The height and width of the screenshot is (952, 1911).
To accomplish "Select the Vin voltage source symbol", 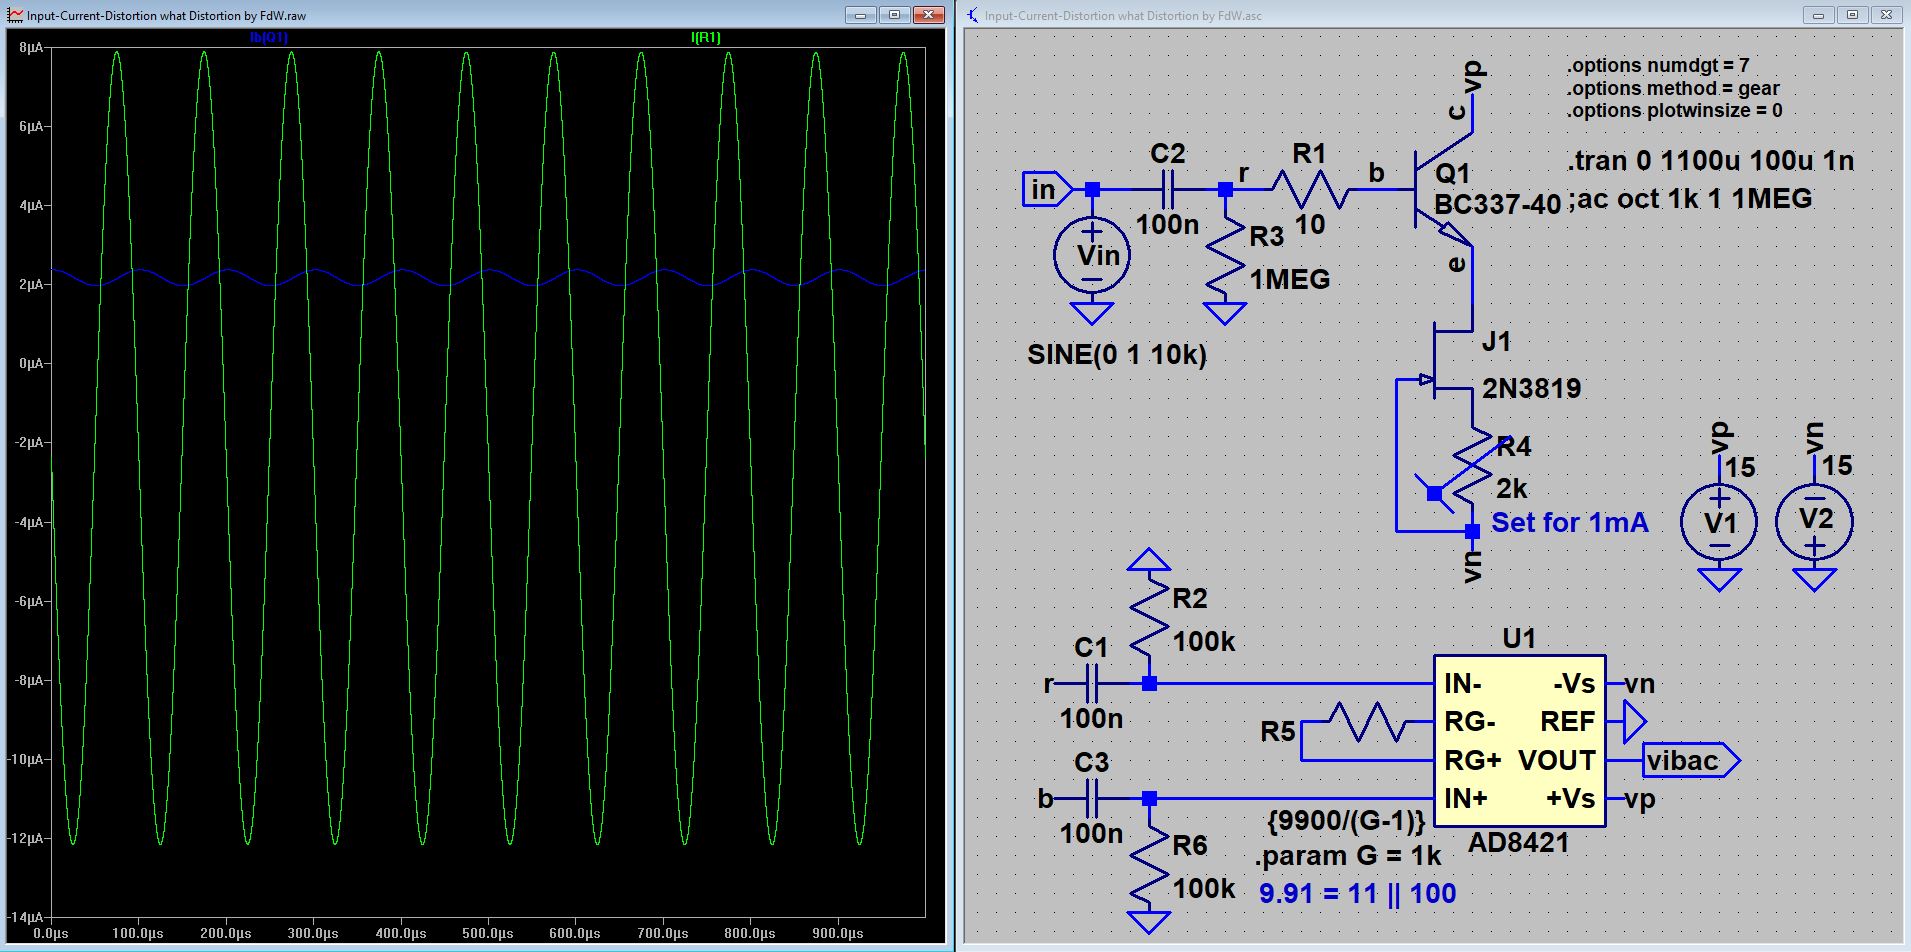I will (x=1092, y=255).
